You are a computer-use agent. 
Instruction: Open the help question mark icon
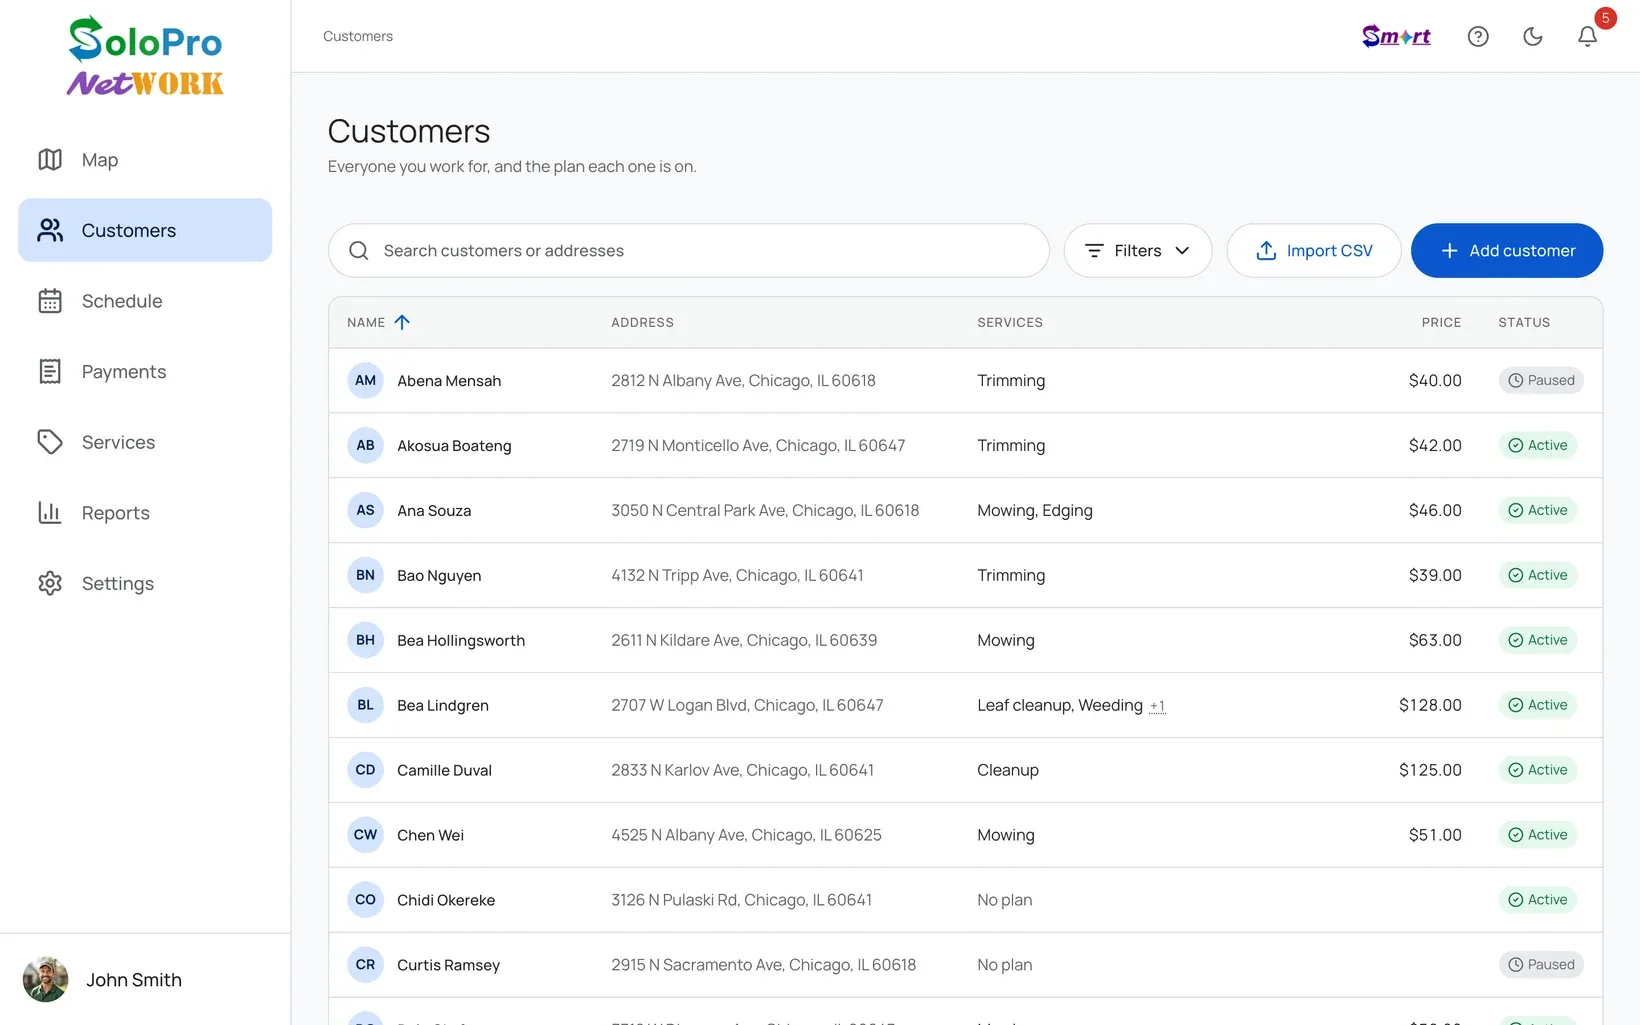click(x=1478, y=37)
